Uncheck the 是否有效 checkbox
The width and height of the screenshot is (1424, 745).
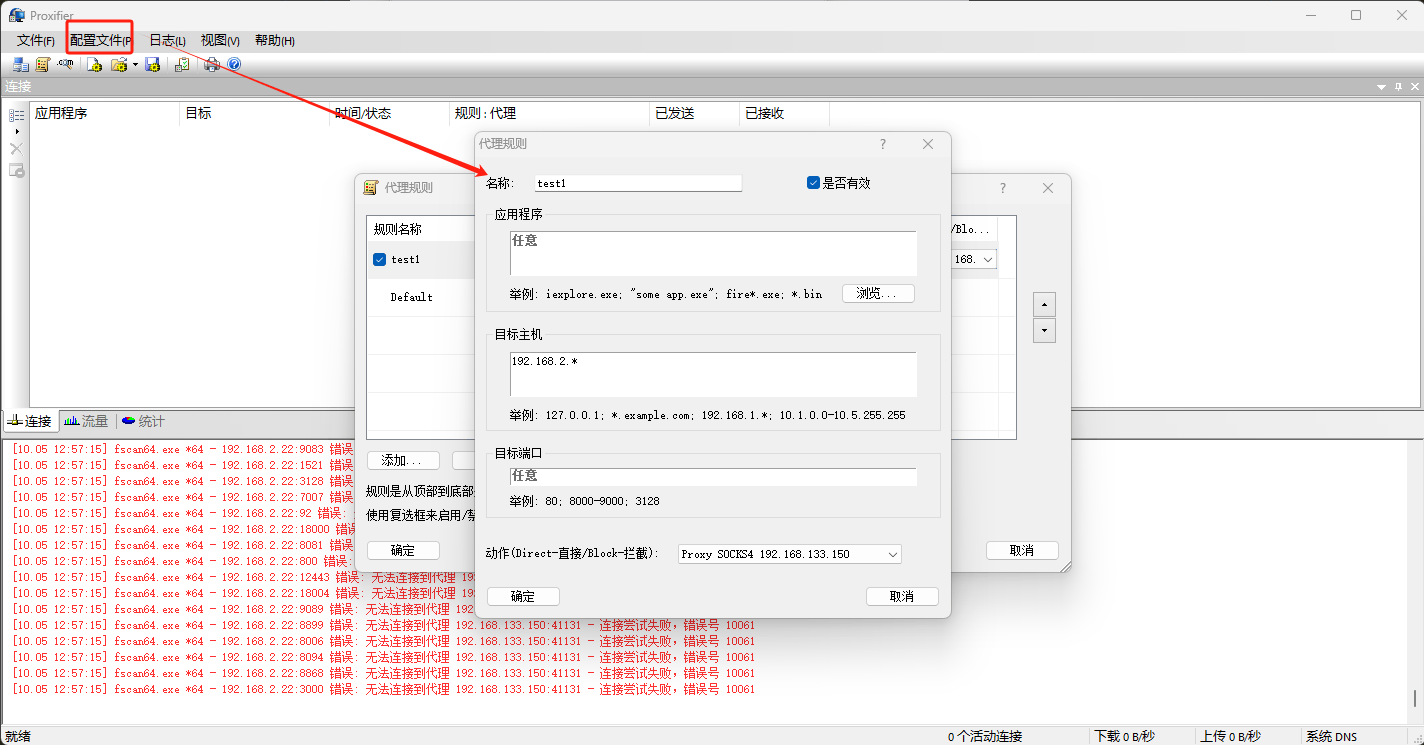point(813,183)
